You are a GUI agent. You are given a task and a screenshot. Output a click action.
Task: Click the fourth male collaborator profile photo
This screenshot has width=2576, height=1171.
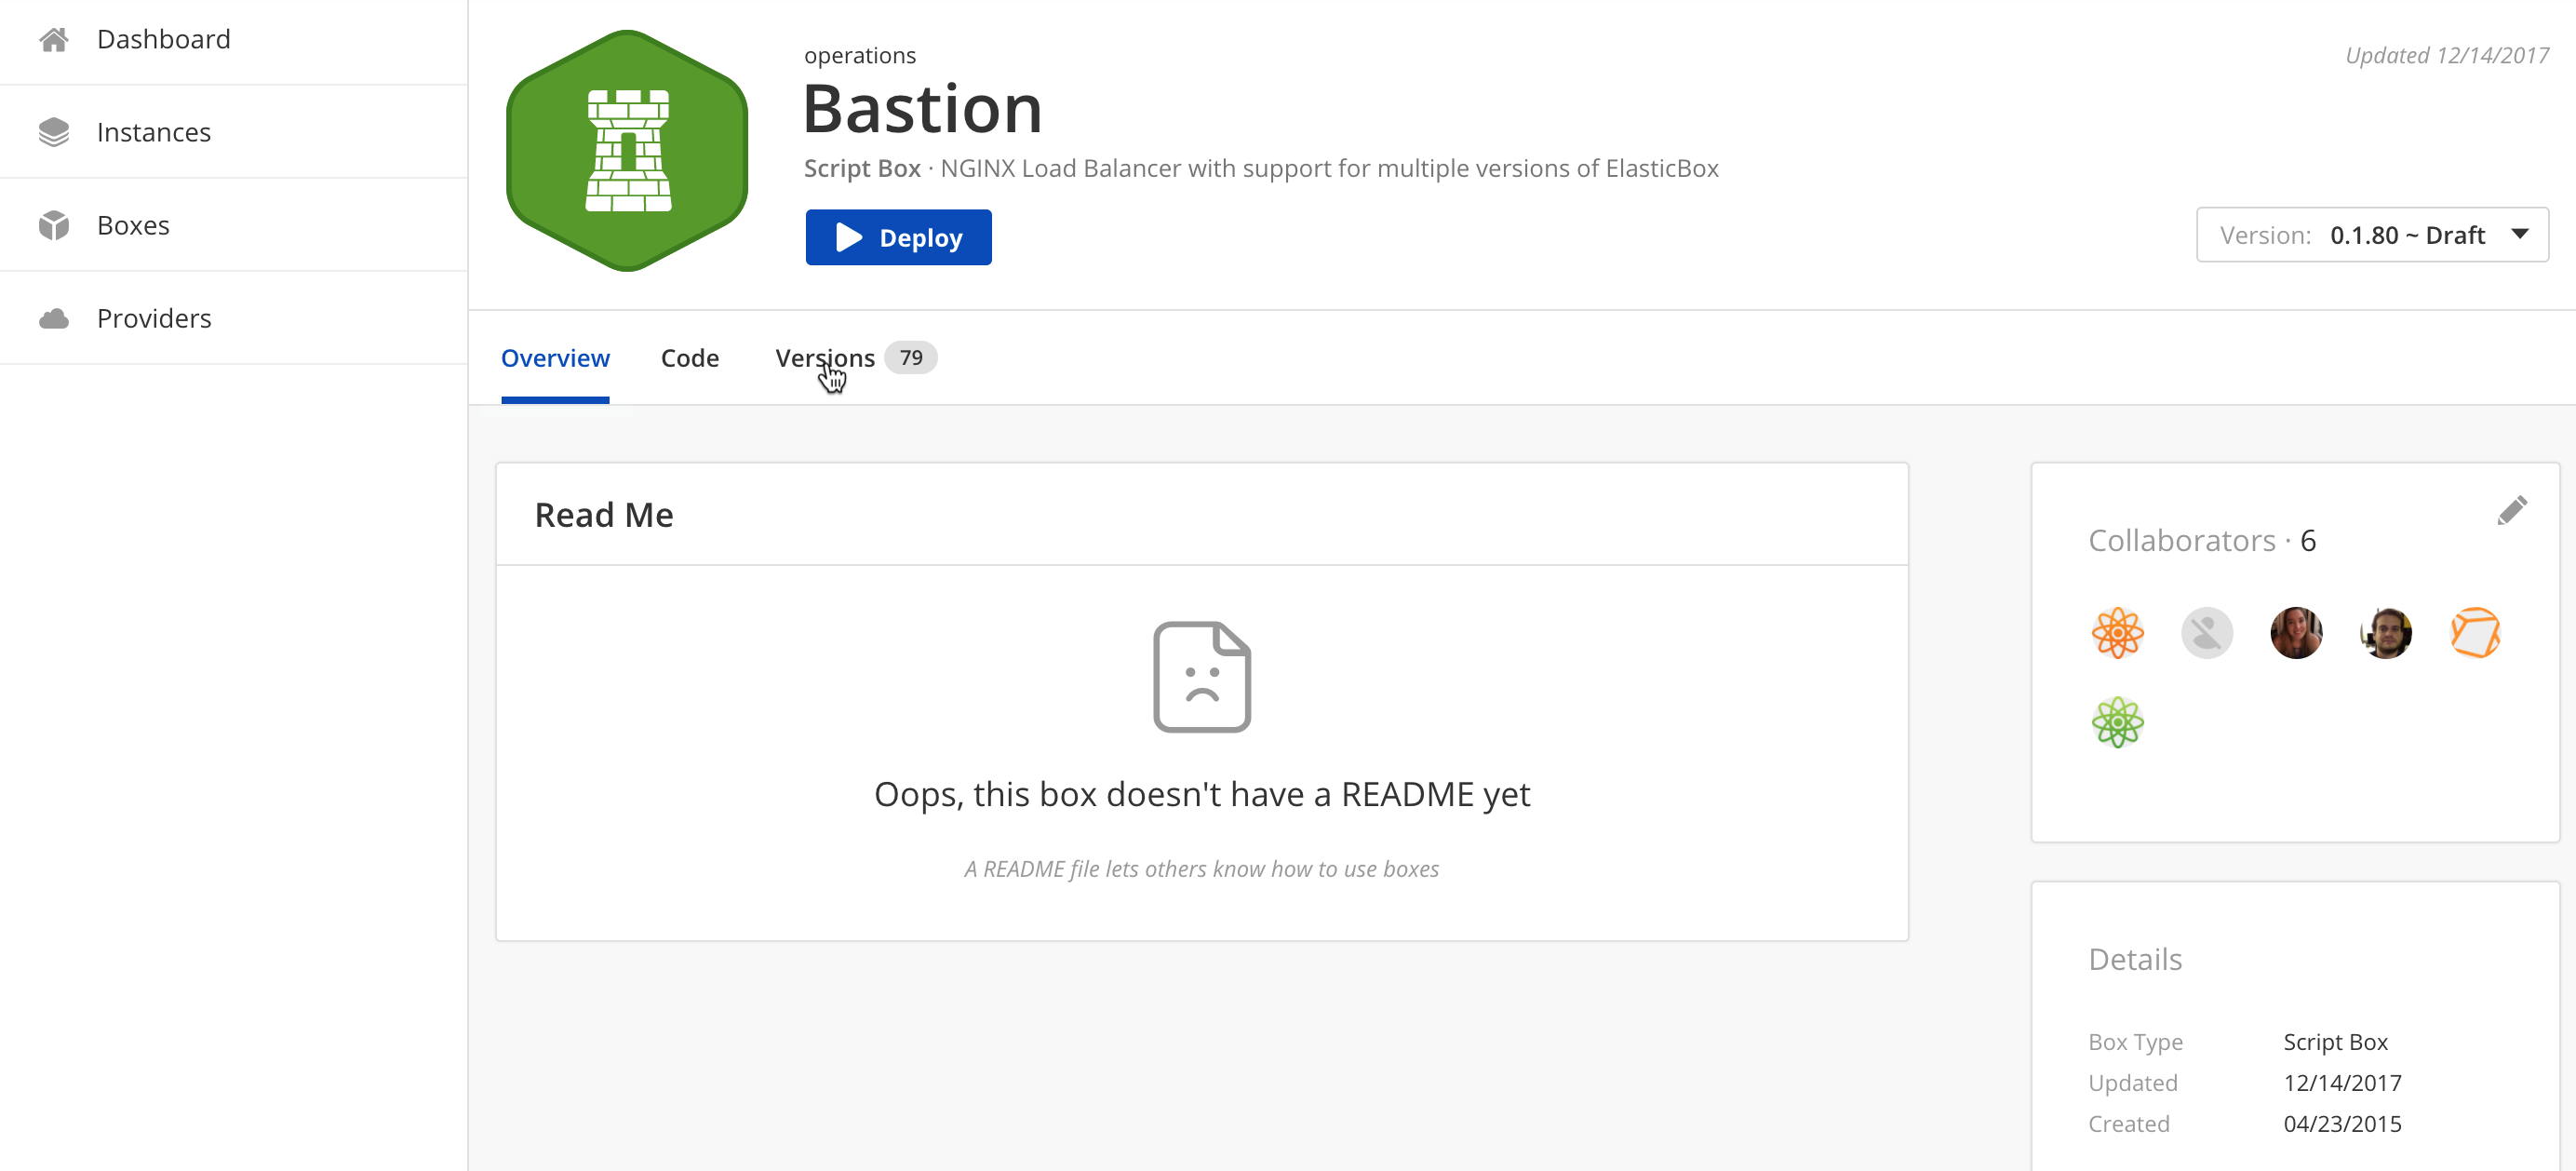(x=2385, y=632)
